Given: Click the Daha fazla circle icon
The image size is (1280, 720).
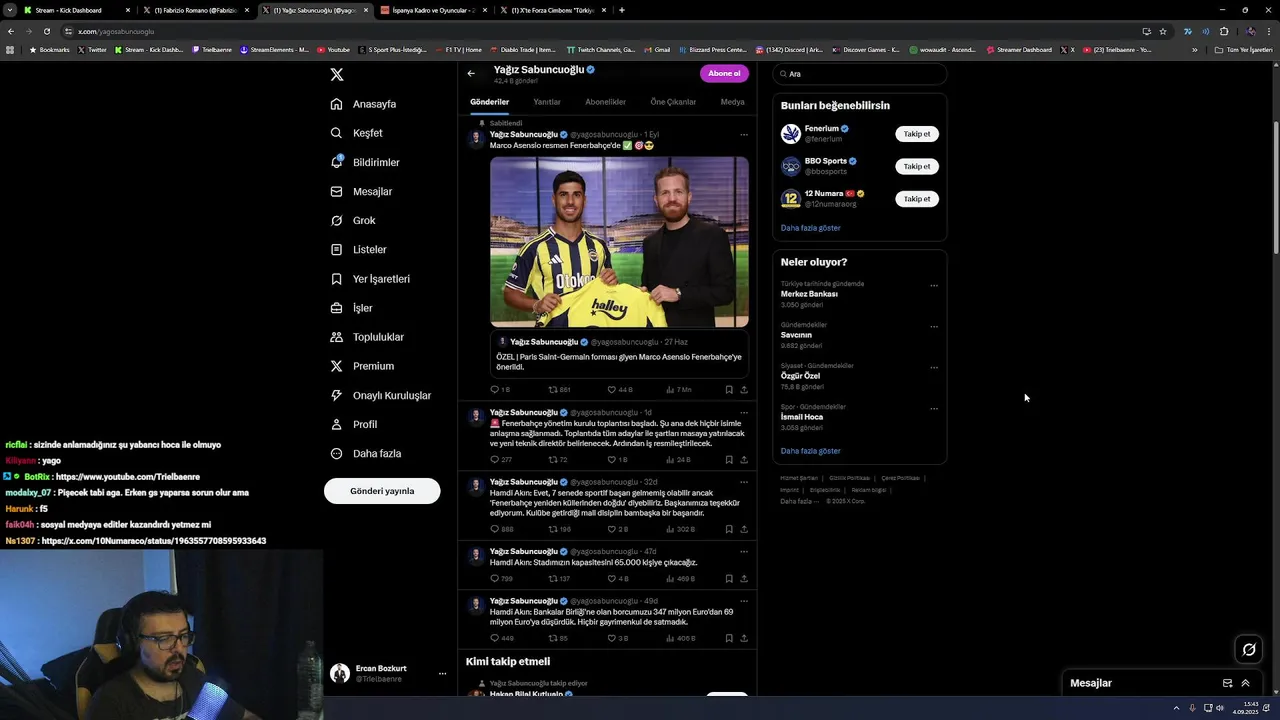Looking at the screenshot, I should [337, 453].
